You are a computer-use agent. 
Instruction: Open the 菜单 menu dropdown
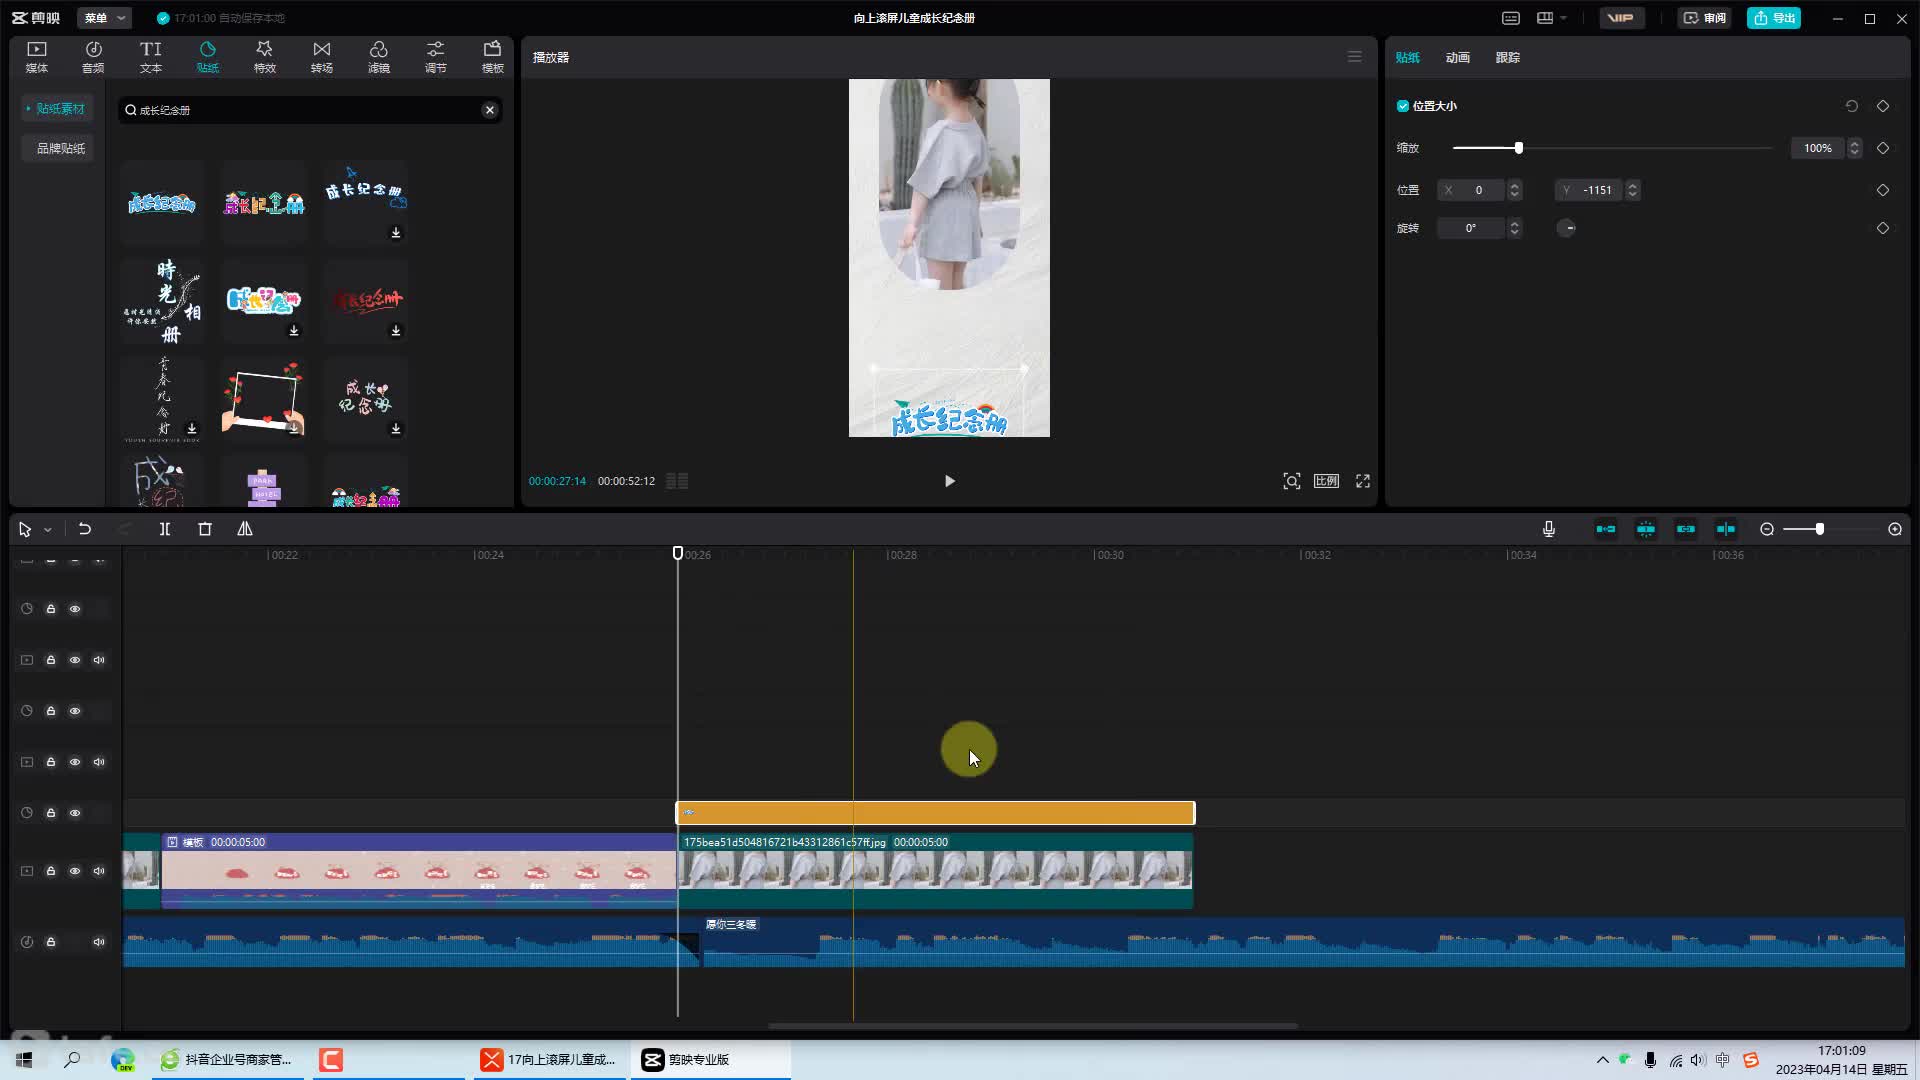click(x=104, y=18)
